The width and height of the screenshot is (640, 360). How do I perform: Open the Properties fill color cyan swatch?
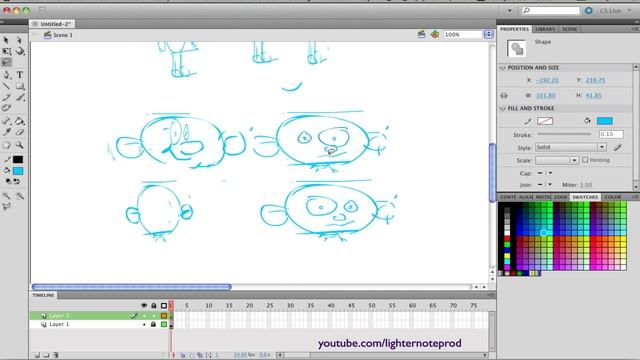point(604,121)
